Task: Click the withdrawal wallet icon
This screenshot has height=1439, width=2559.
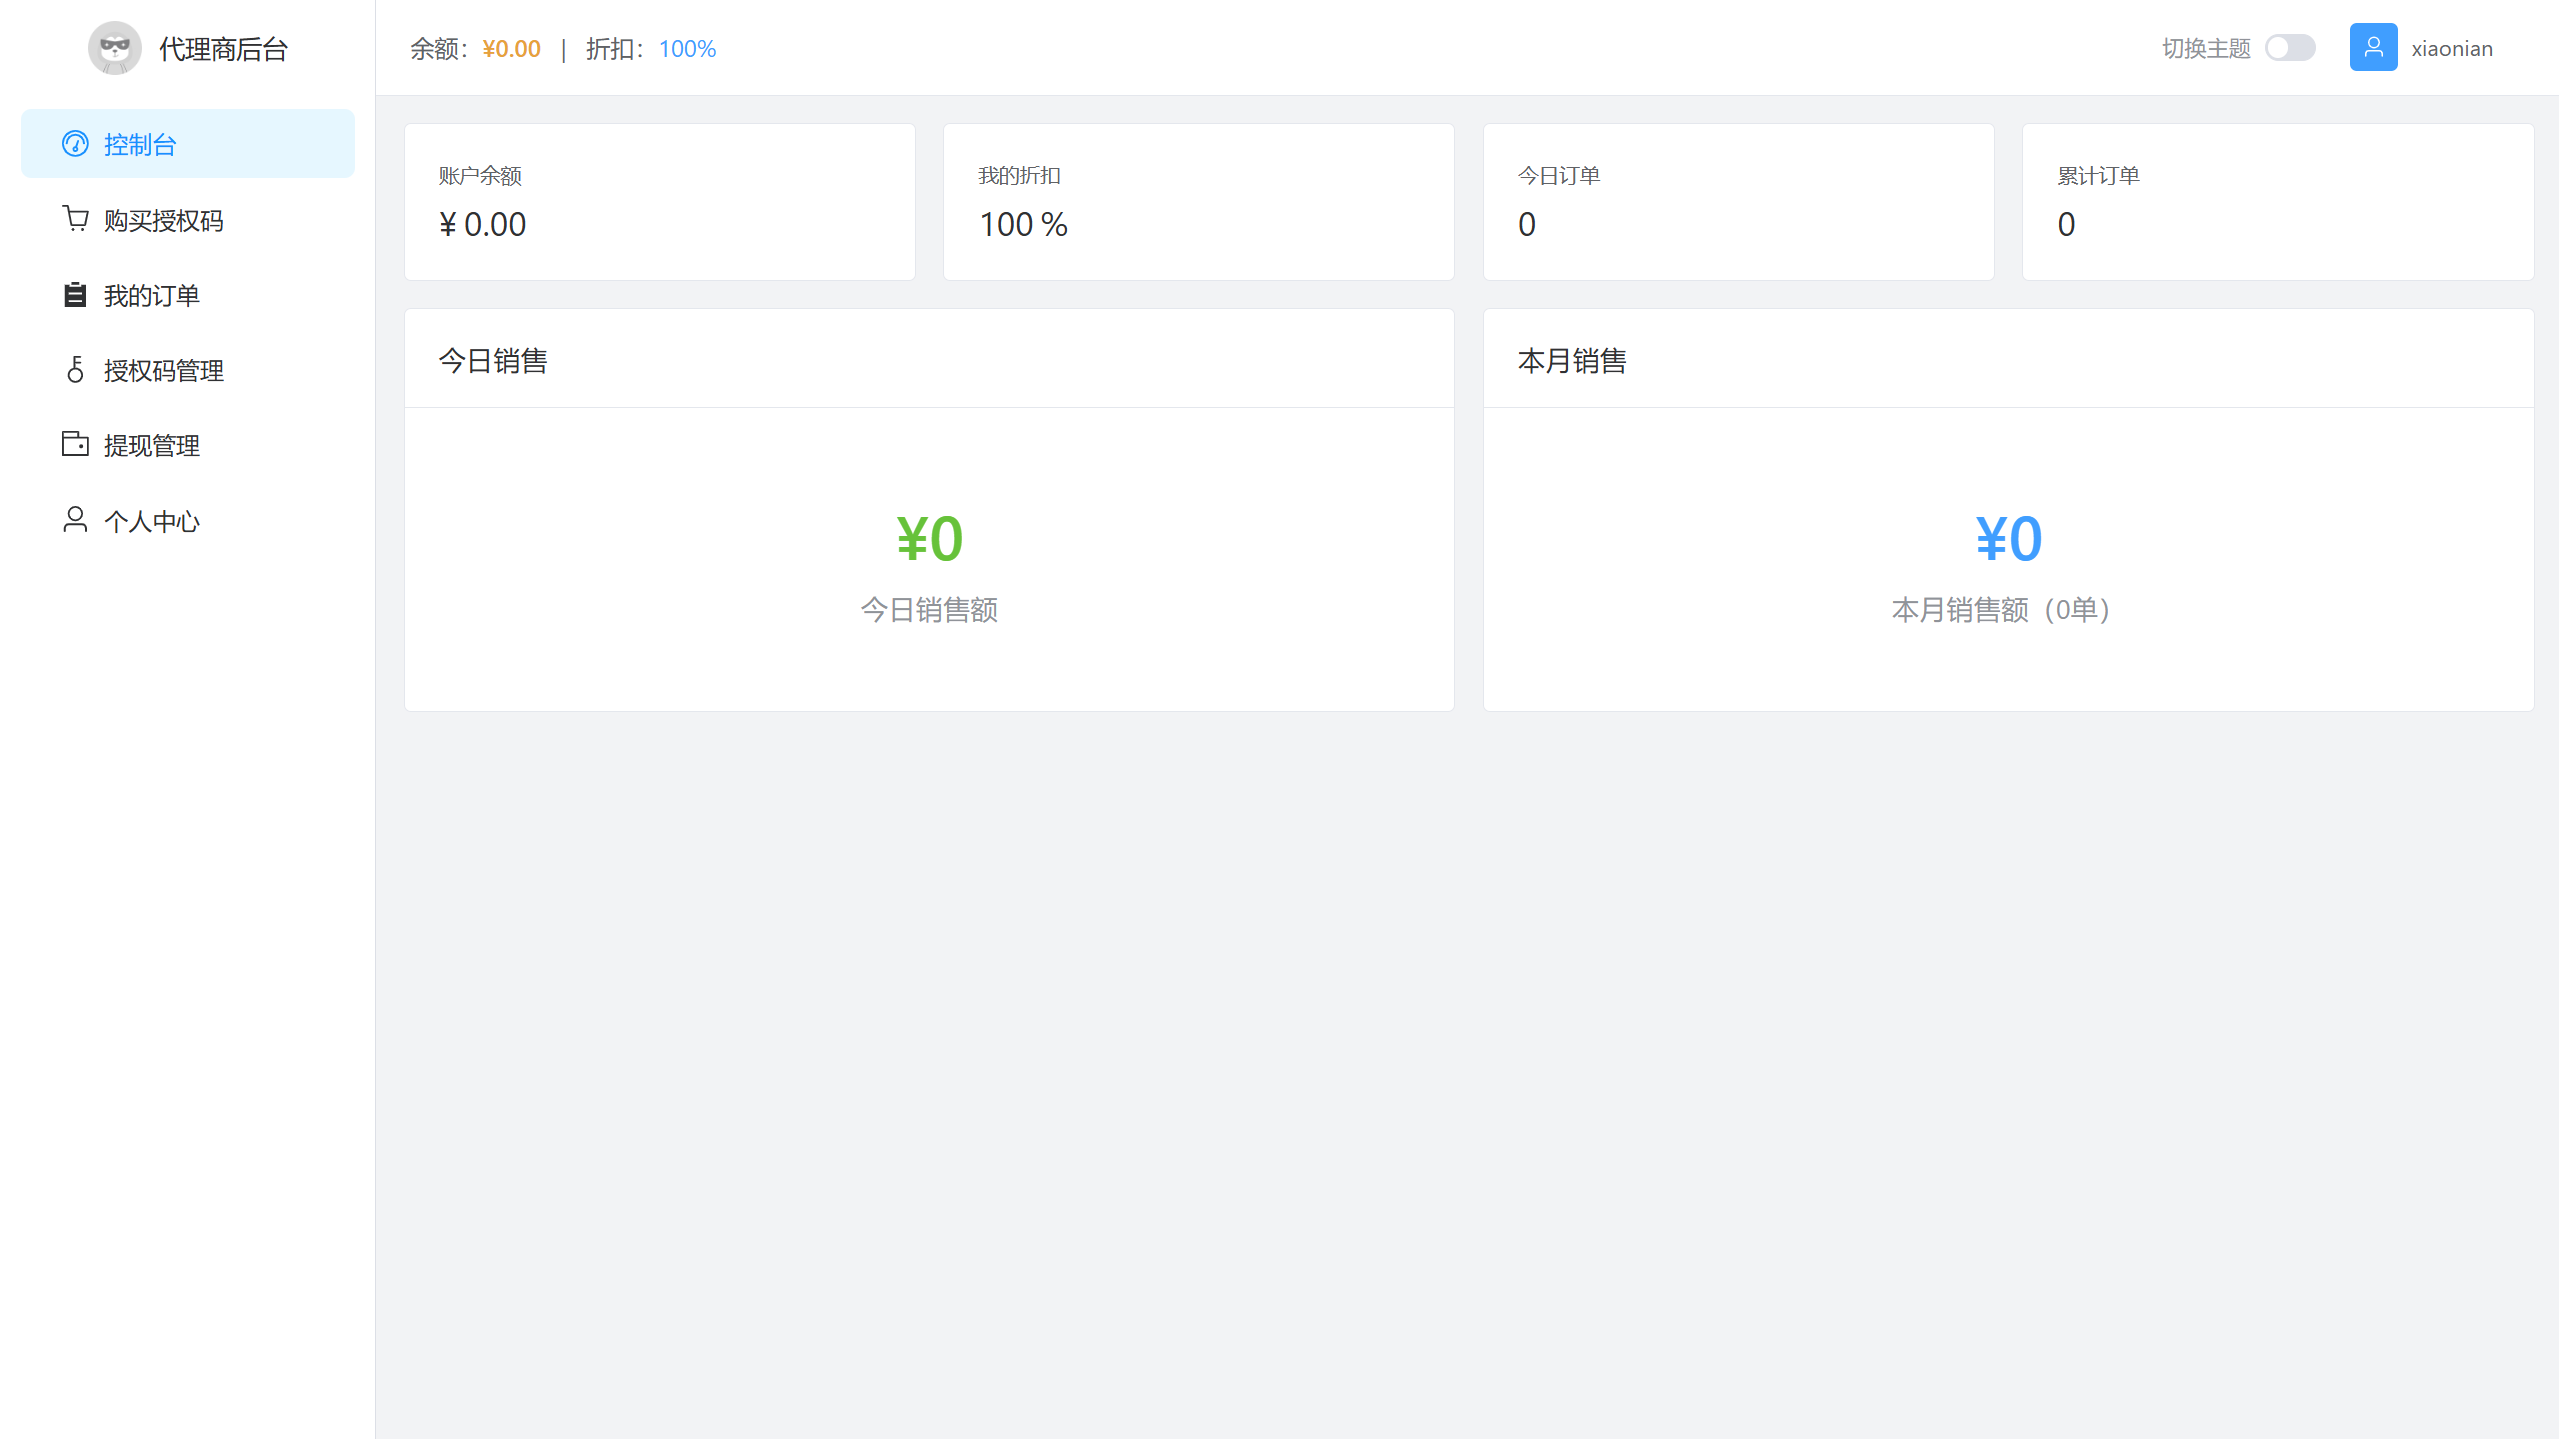Action: click(x=75, y=444)
